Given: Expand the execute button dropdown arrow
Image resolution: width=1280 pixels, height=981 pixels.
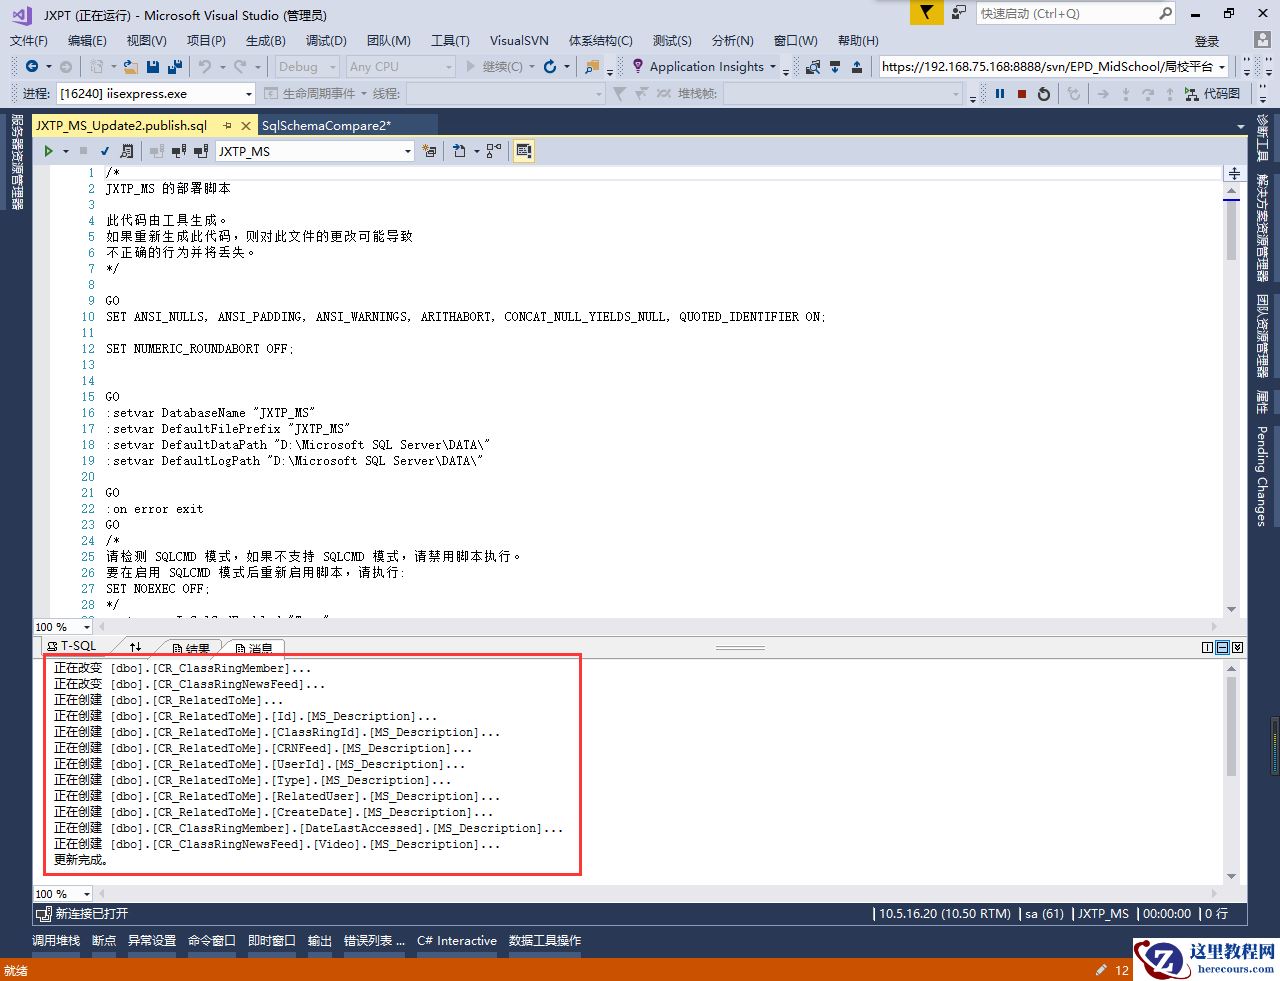Looking at the screenshot, I should [66, 151].
